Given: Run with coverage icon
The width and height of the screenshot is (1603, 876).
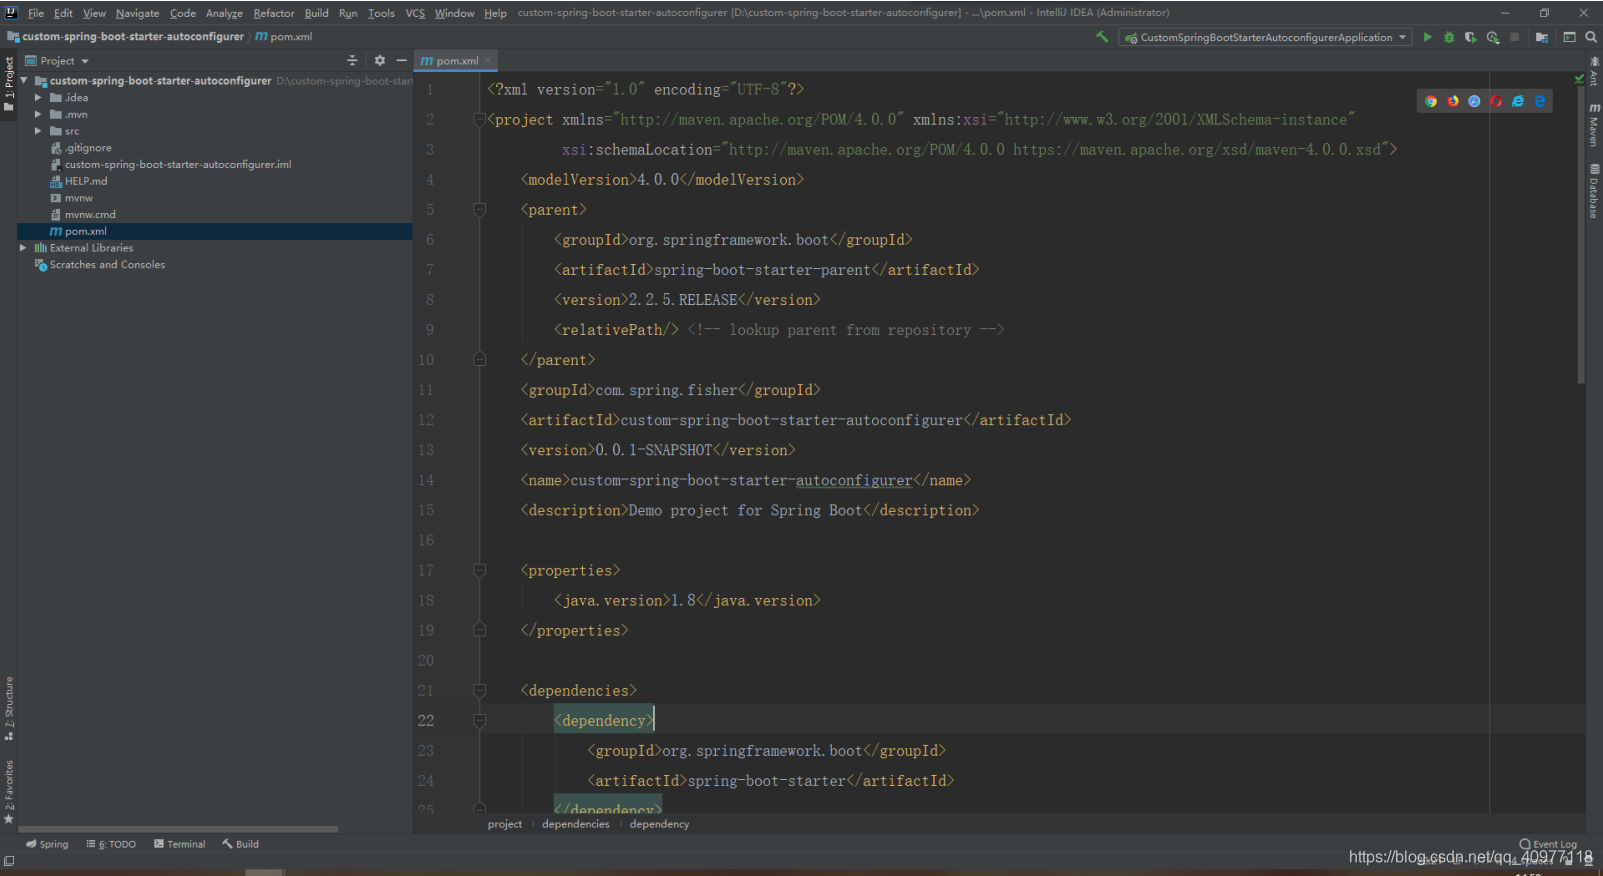Looking at the screenshot, I should 1470,37.
